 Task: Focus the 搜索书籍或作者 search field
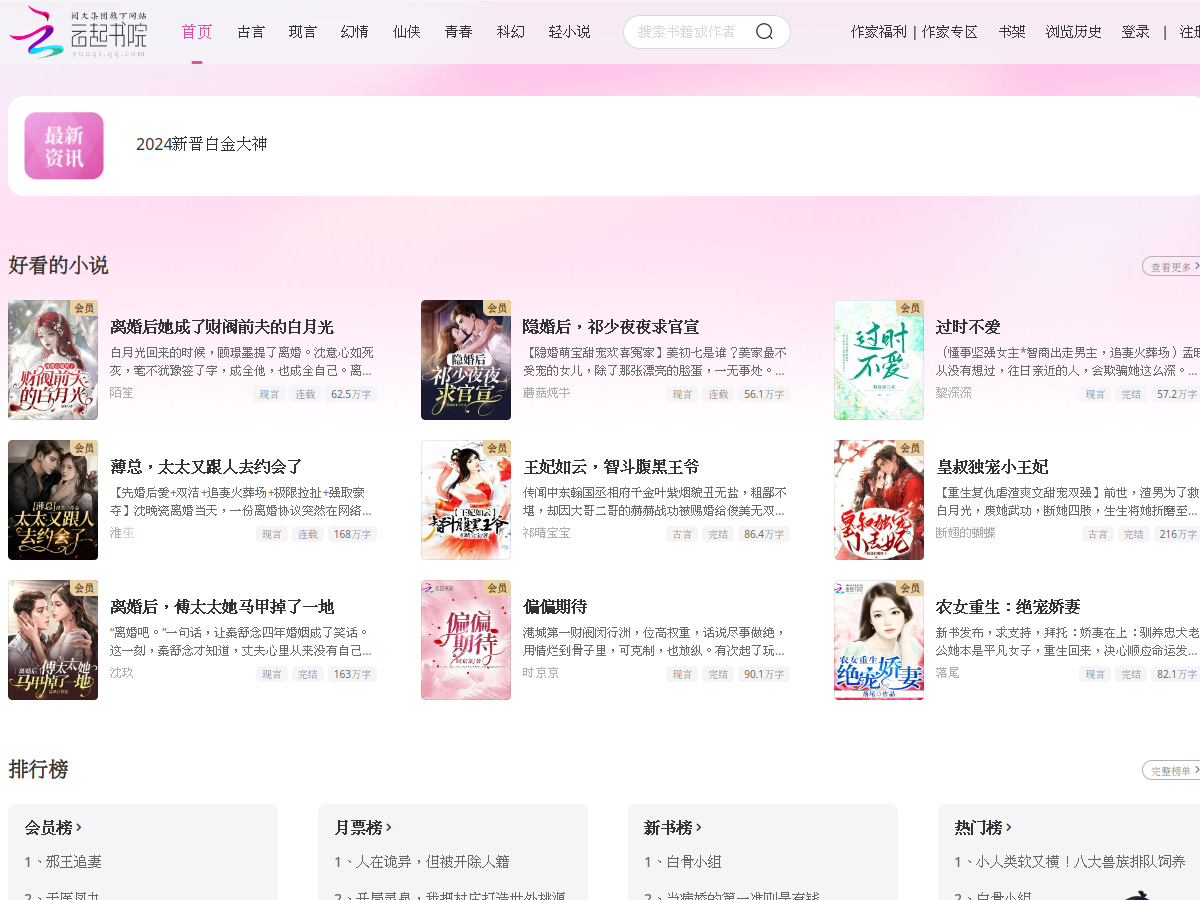point(690,32)
